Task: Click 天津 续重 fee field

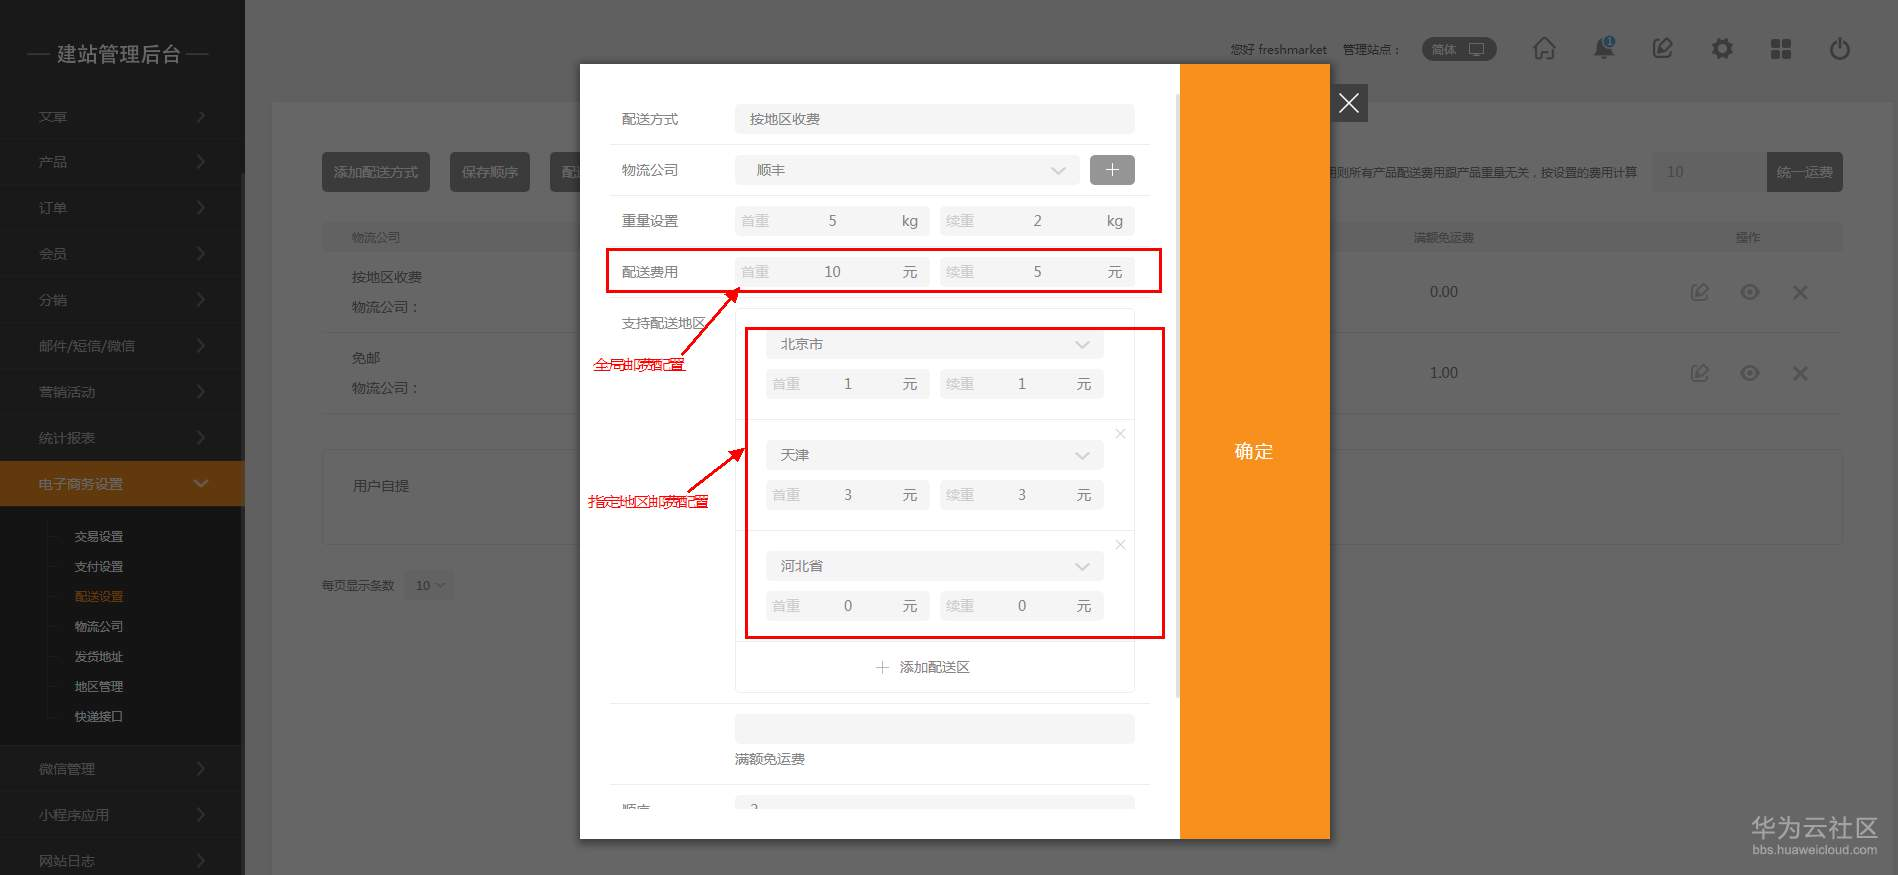Action: (x=1022, y=495)
